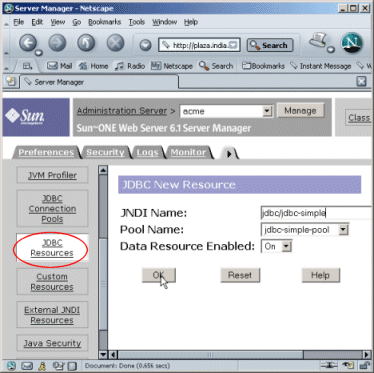Click the Netscape N logo
This screenshot has width=374, height=373.
pos(351,43)
